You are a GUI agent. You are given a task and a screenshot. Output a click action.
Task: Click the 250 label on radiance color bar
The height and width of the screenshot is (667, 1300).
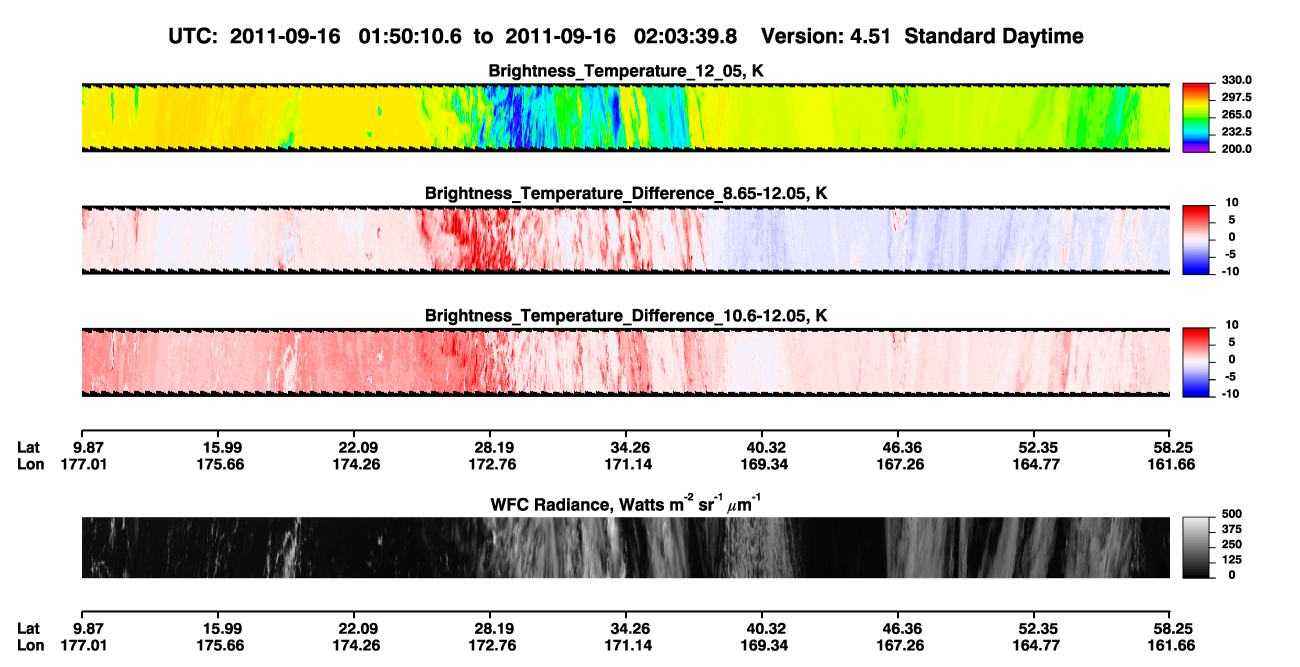(x=1231, y=545)
